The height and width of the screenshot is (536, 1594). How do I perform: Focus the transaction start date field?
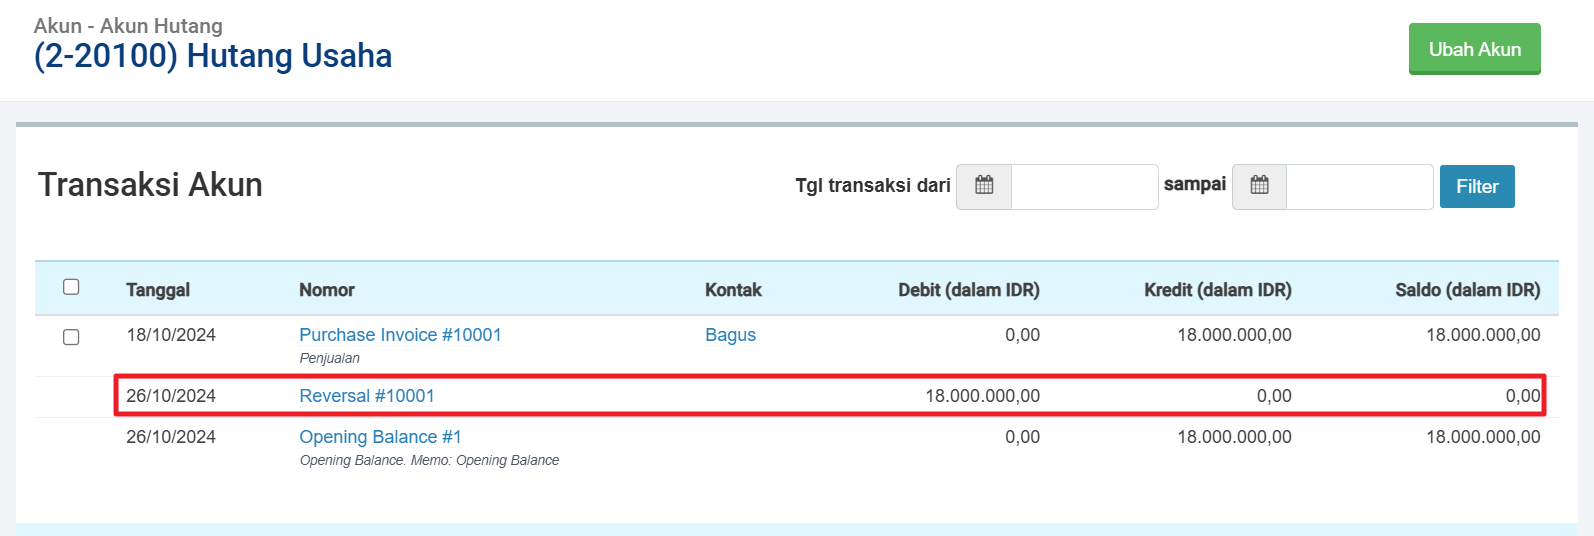click(x=1085, y=187)
